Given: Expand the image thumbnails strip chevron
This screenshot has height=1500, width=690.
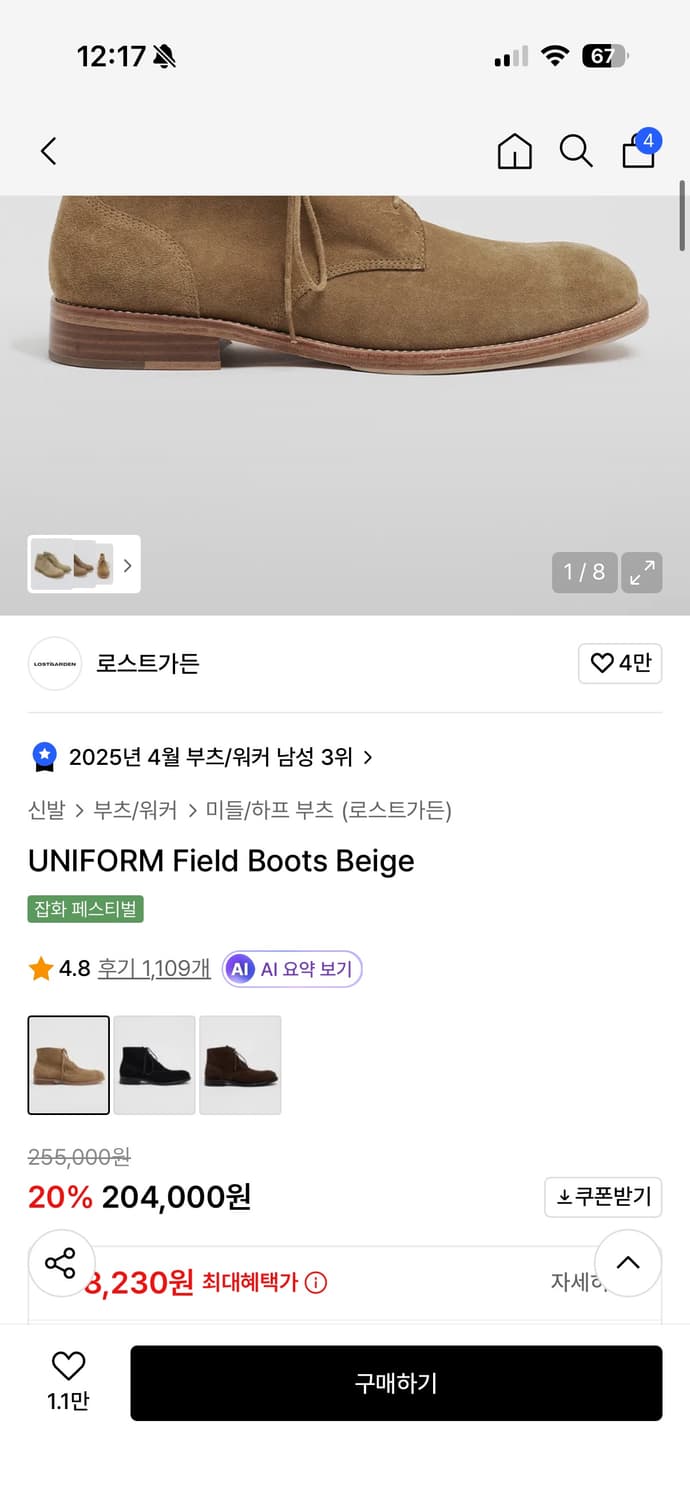Looking at the screenshot, I should (127, 565).
